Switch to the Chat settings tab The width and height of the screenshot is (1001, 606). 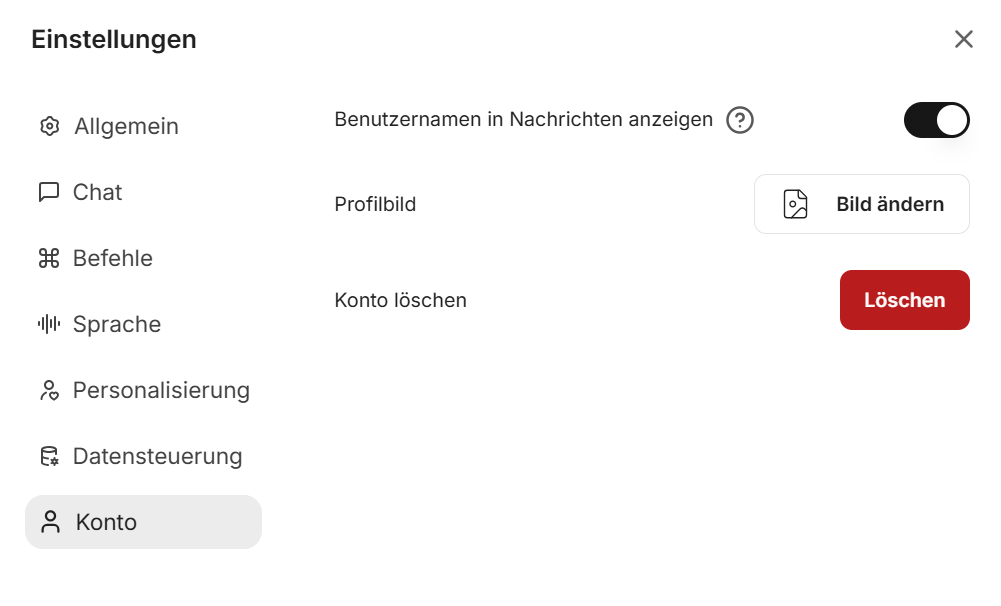(97, 192)
